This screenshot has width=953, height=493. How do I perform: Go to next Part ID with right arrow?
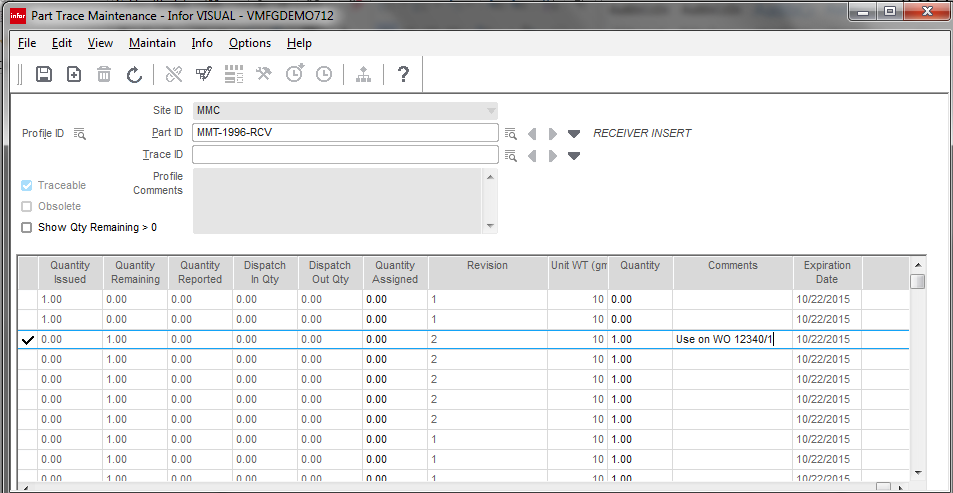[552, 133]
